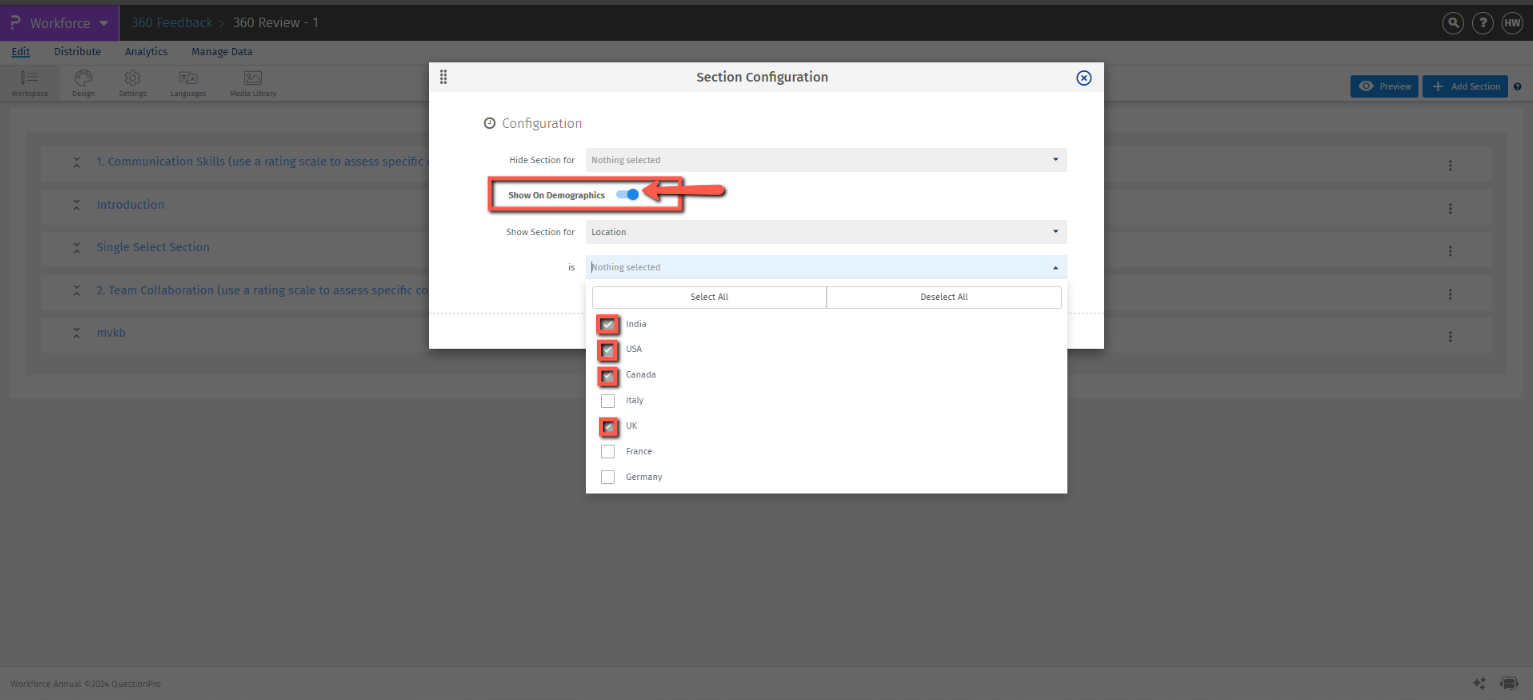Viewport: 1533px width, 700px height.
Task: Toggle Show On Demographics switch
Action: coord(628,195)
